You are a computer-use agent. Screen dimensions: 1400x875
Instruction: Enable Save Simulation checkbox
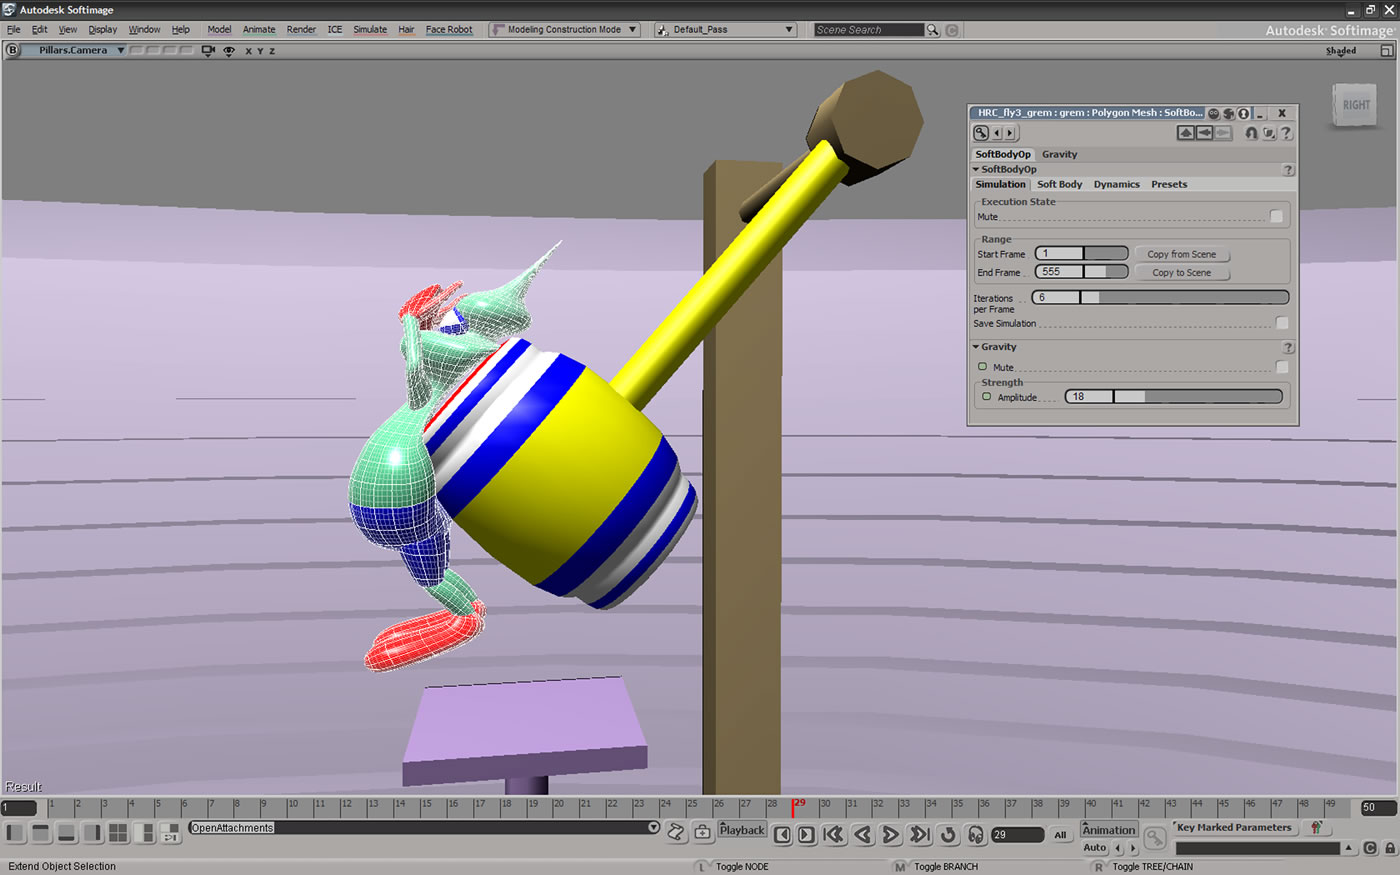click(1281, 323)
